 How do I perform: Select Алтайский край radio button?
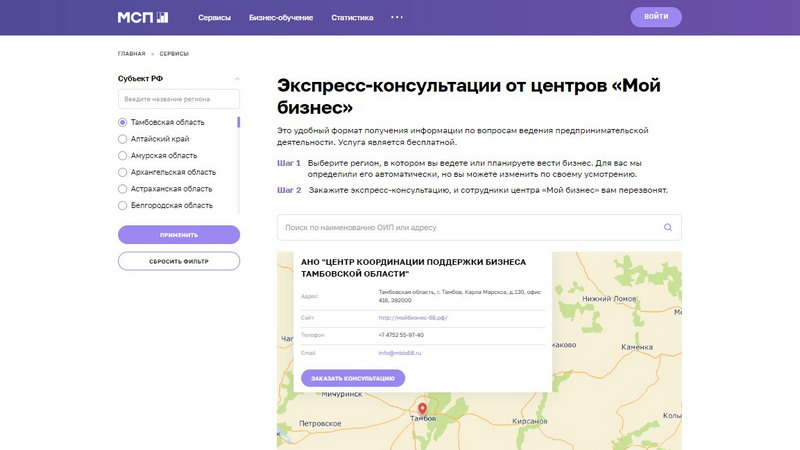tap(122, 139)
